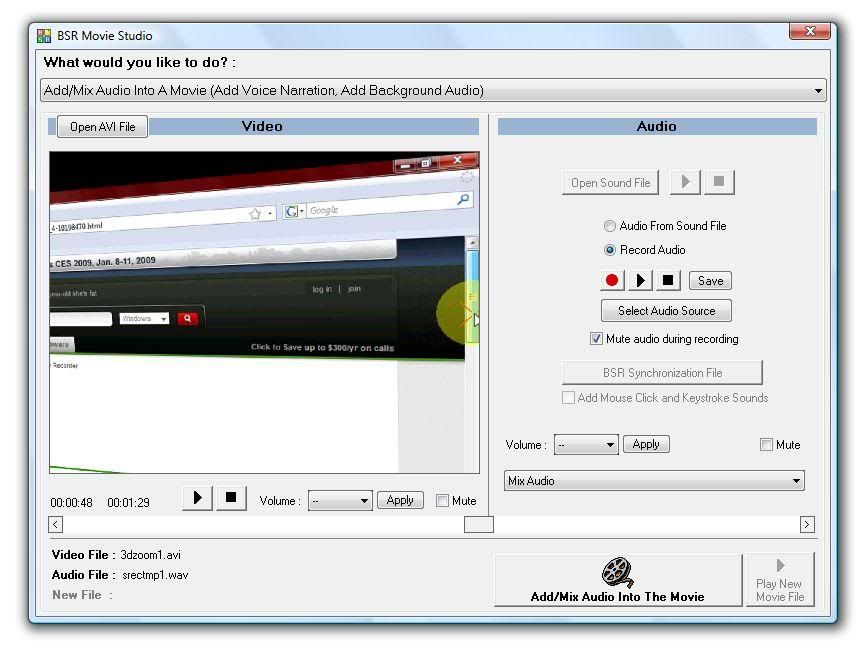The width and height of the screenshot is (868, 647).
Task: Play the video preview
Action: [198, 498]
